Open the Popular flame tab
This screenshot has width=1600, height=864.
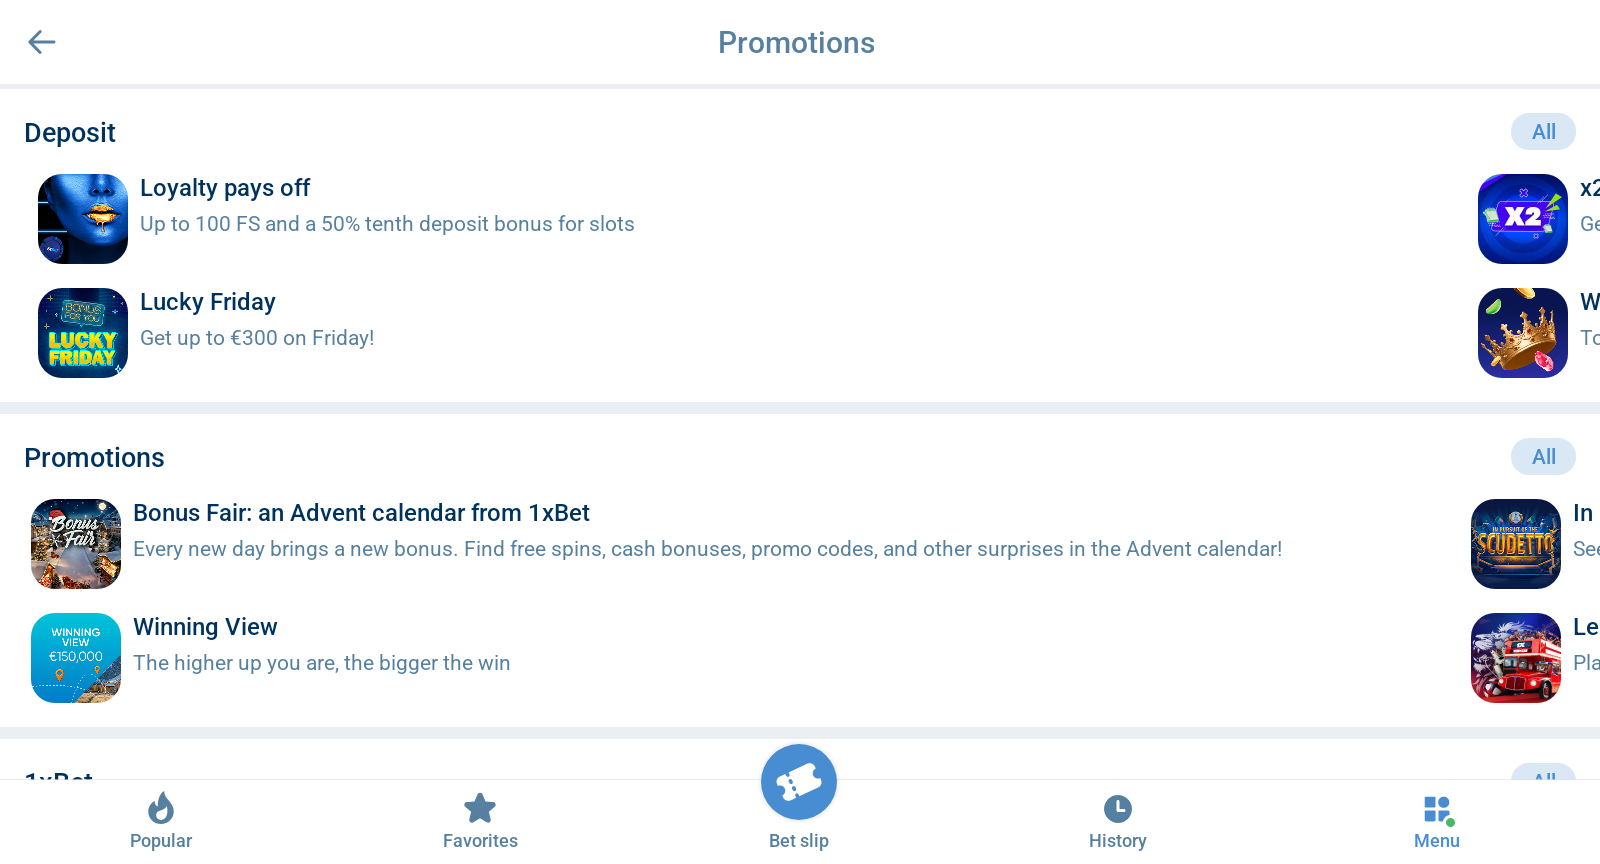[x=161, y=820]
